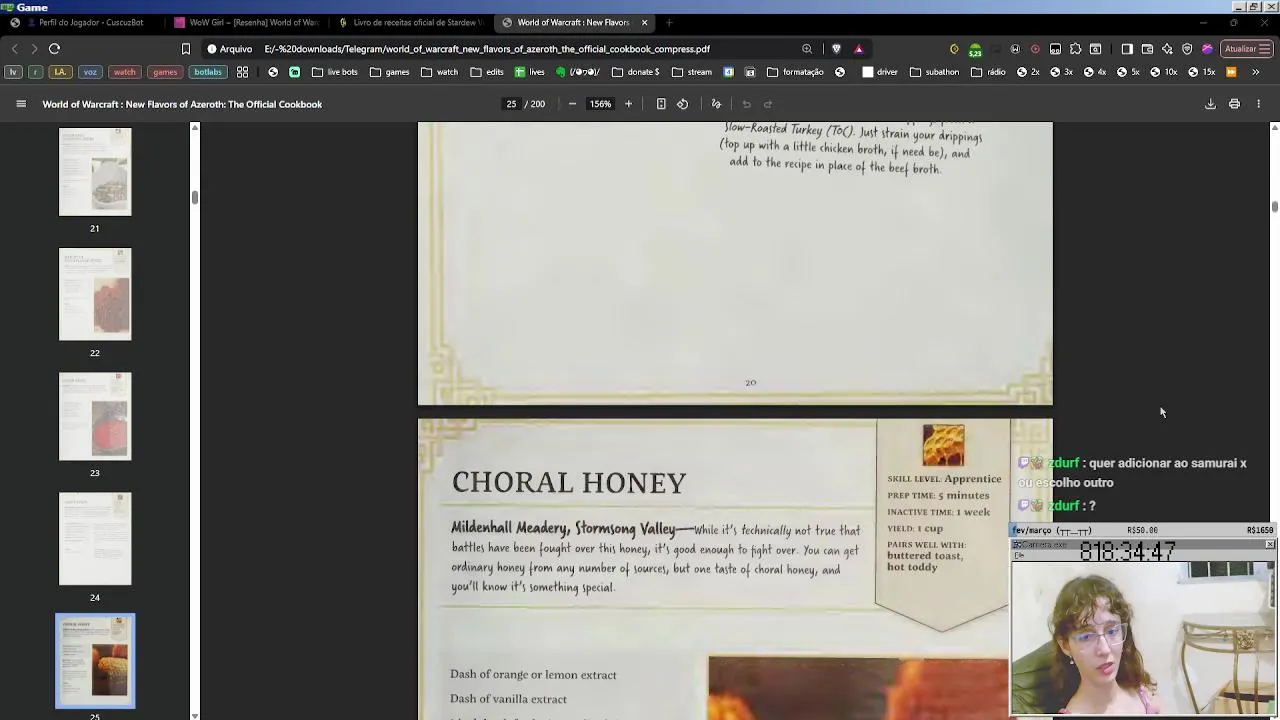Open the 'voz' bookmark pill
The height and width of the screenshot is (720, 1280).
(91, 72)
